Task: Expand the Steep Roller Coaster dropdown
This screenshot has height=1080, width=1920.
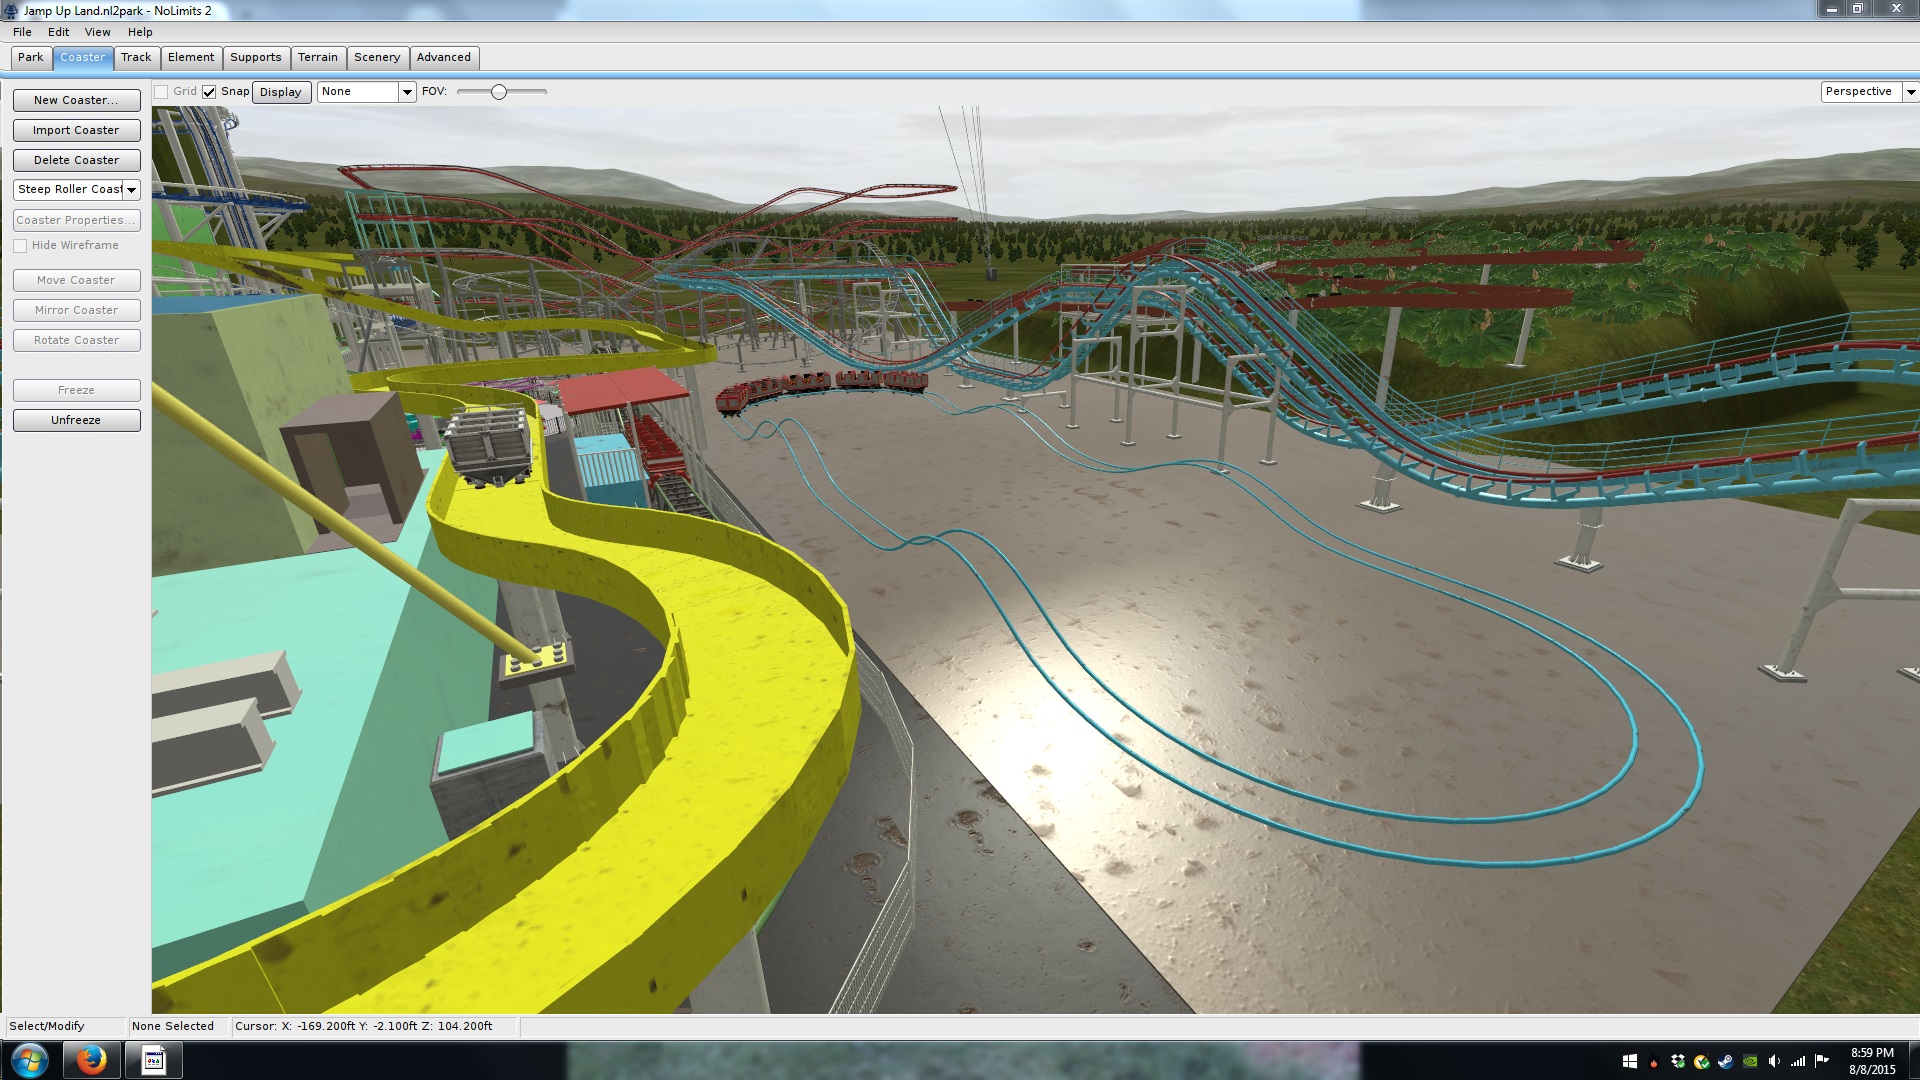Action: (x=131, y=190)
